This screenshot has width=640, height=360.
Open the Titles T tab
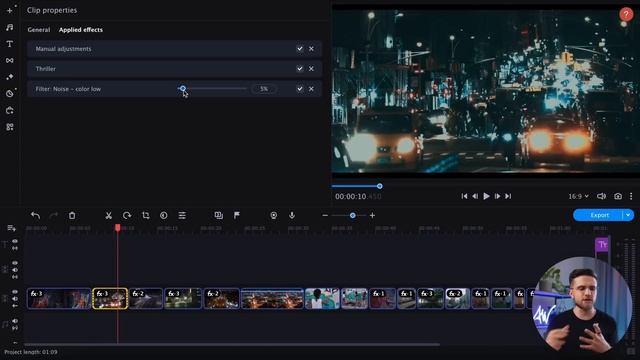pos(9,44)
